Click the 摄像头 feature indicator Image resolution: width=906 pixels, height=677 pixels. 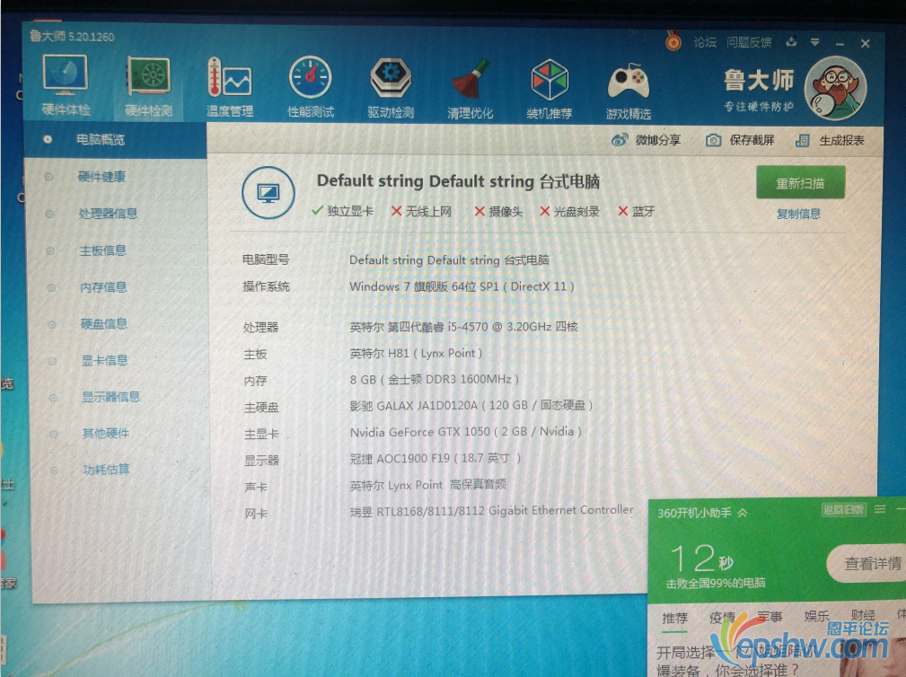pos(499,211)
